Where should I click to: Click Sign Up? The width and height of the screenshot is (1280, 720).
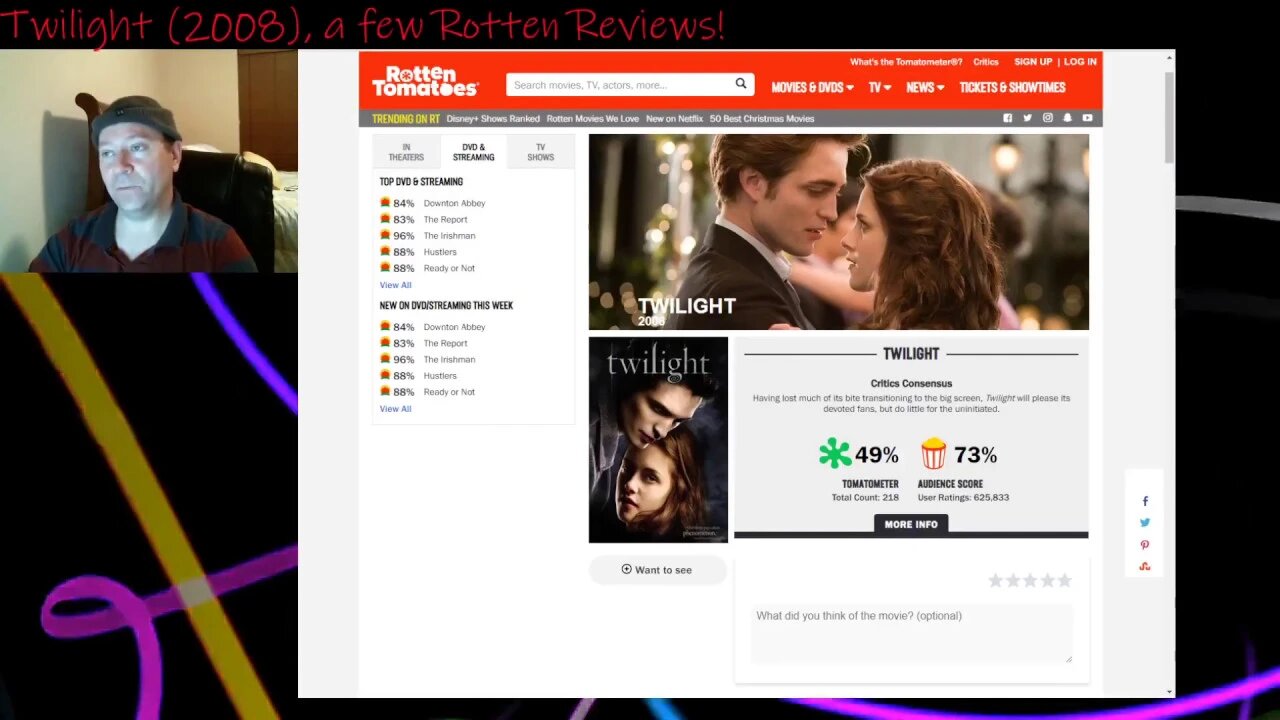[x=1033, y=62]
